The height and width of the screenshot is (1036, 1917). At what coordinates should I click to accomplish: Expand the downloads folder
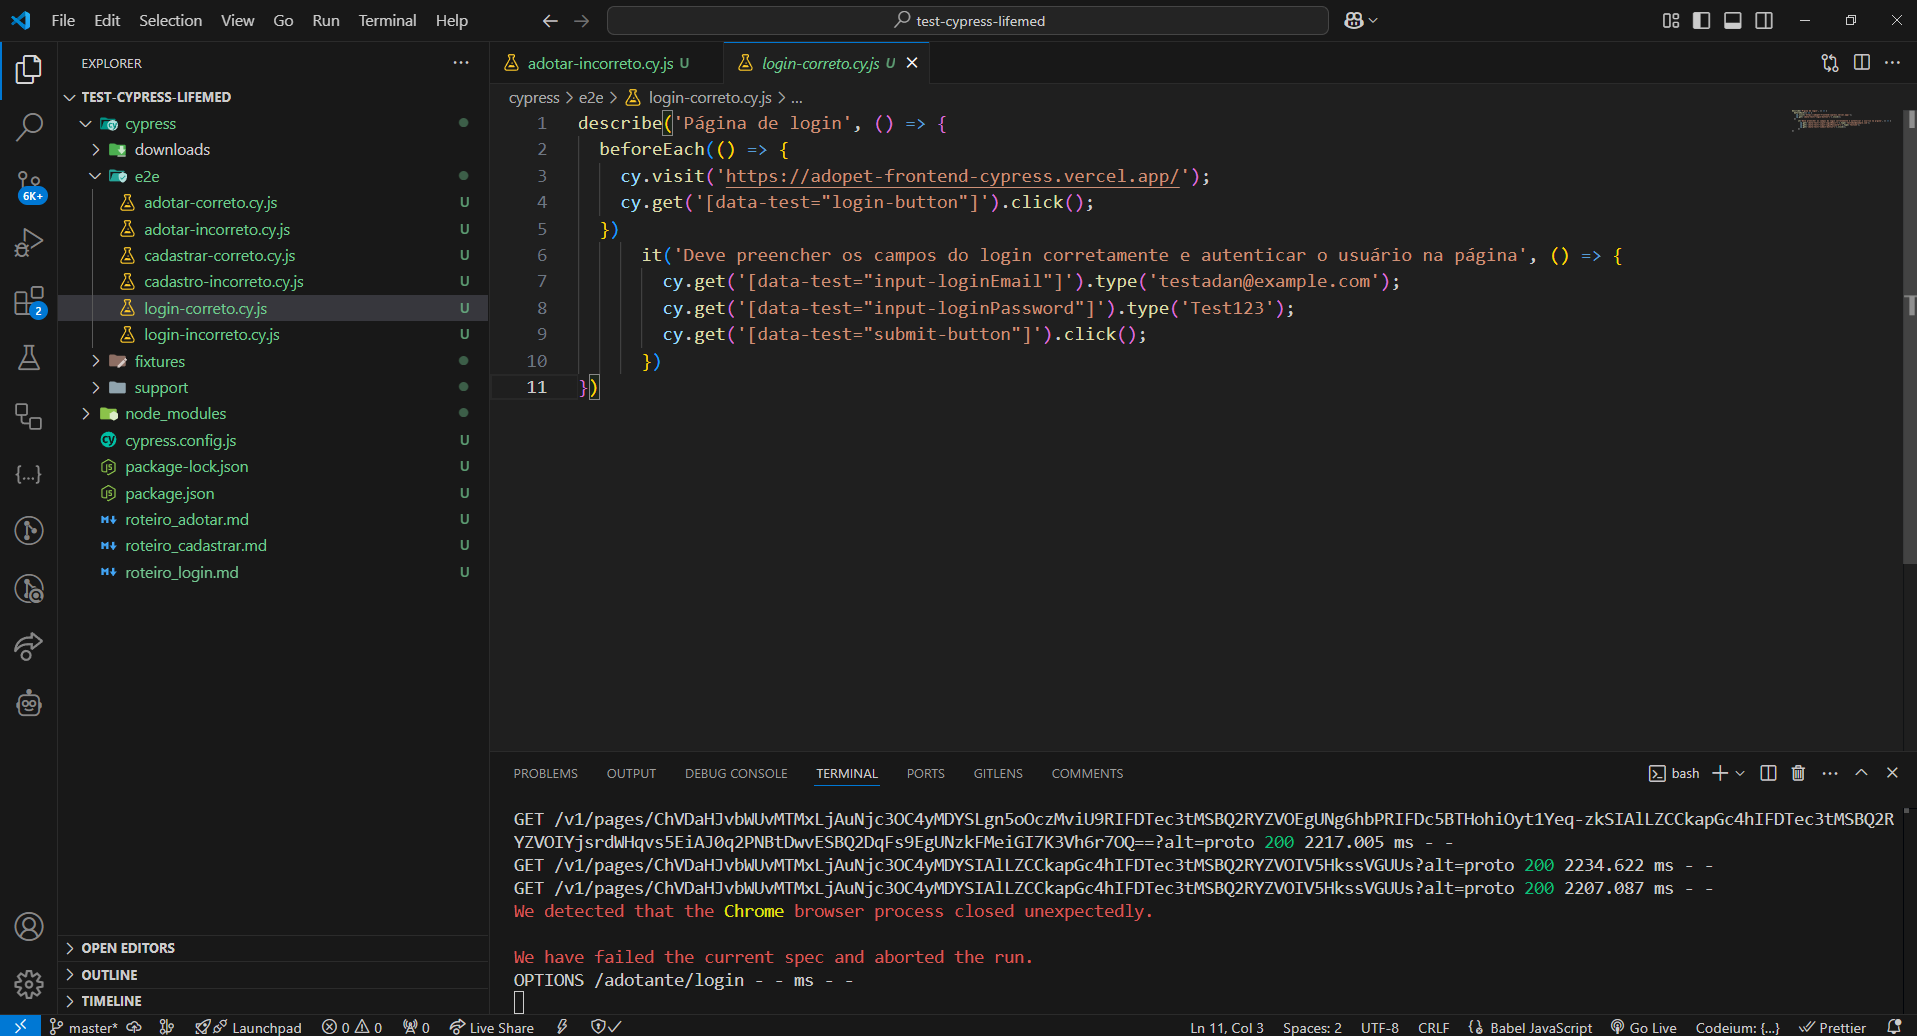(96, 150)
